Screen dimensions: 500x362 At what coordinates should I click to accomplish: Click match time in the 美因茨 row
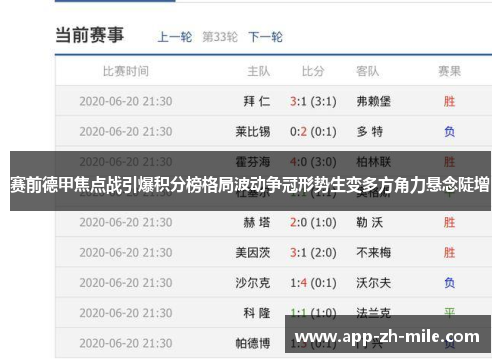(x=126, y=253)
